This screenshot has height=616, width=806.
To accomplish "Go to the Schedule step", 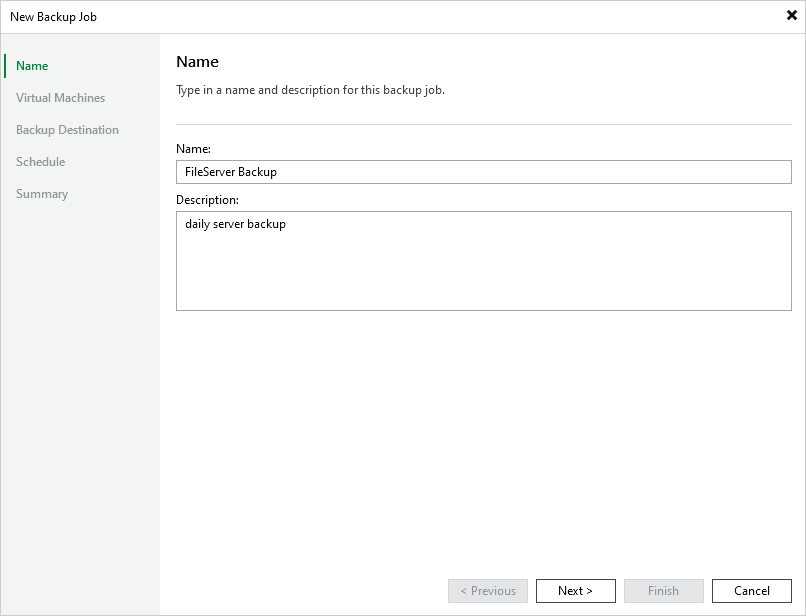I will (x=41, y=161).
